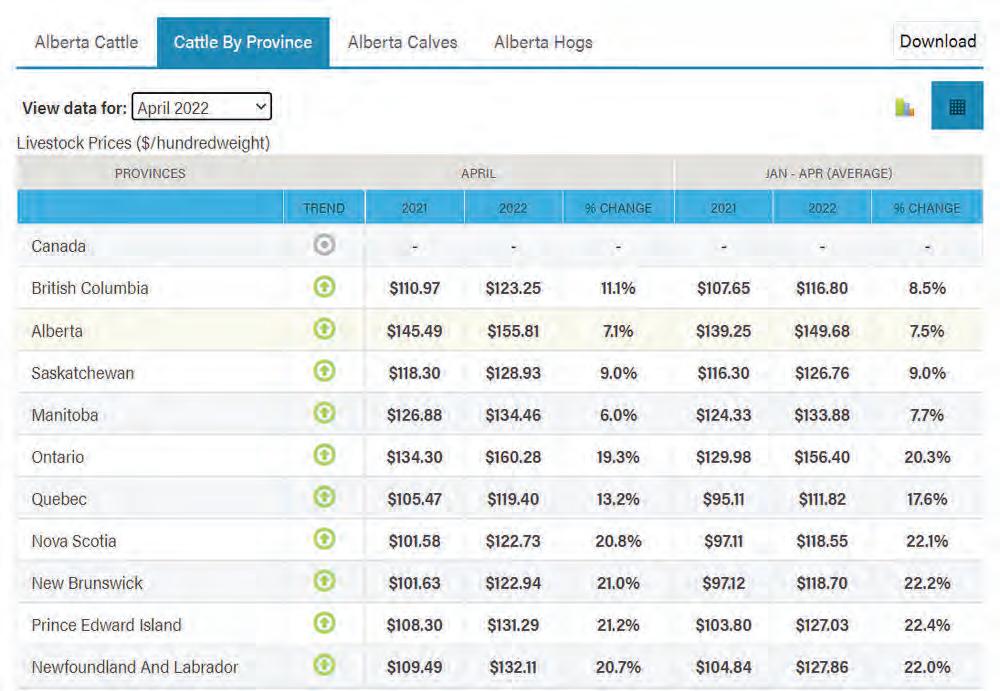Select the British Columbia row label
Image resolution: width=1000 pixels, height=691 pixels.
tap(90, 288)
